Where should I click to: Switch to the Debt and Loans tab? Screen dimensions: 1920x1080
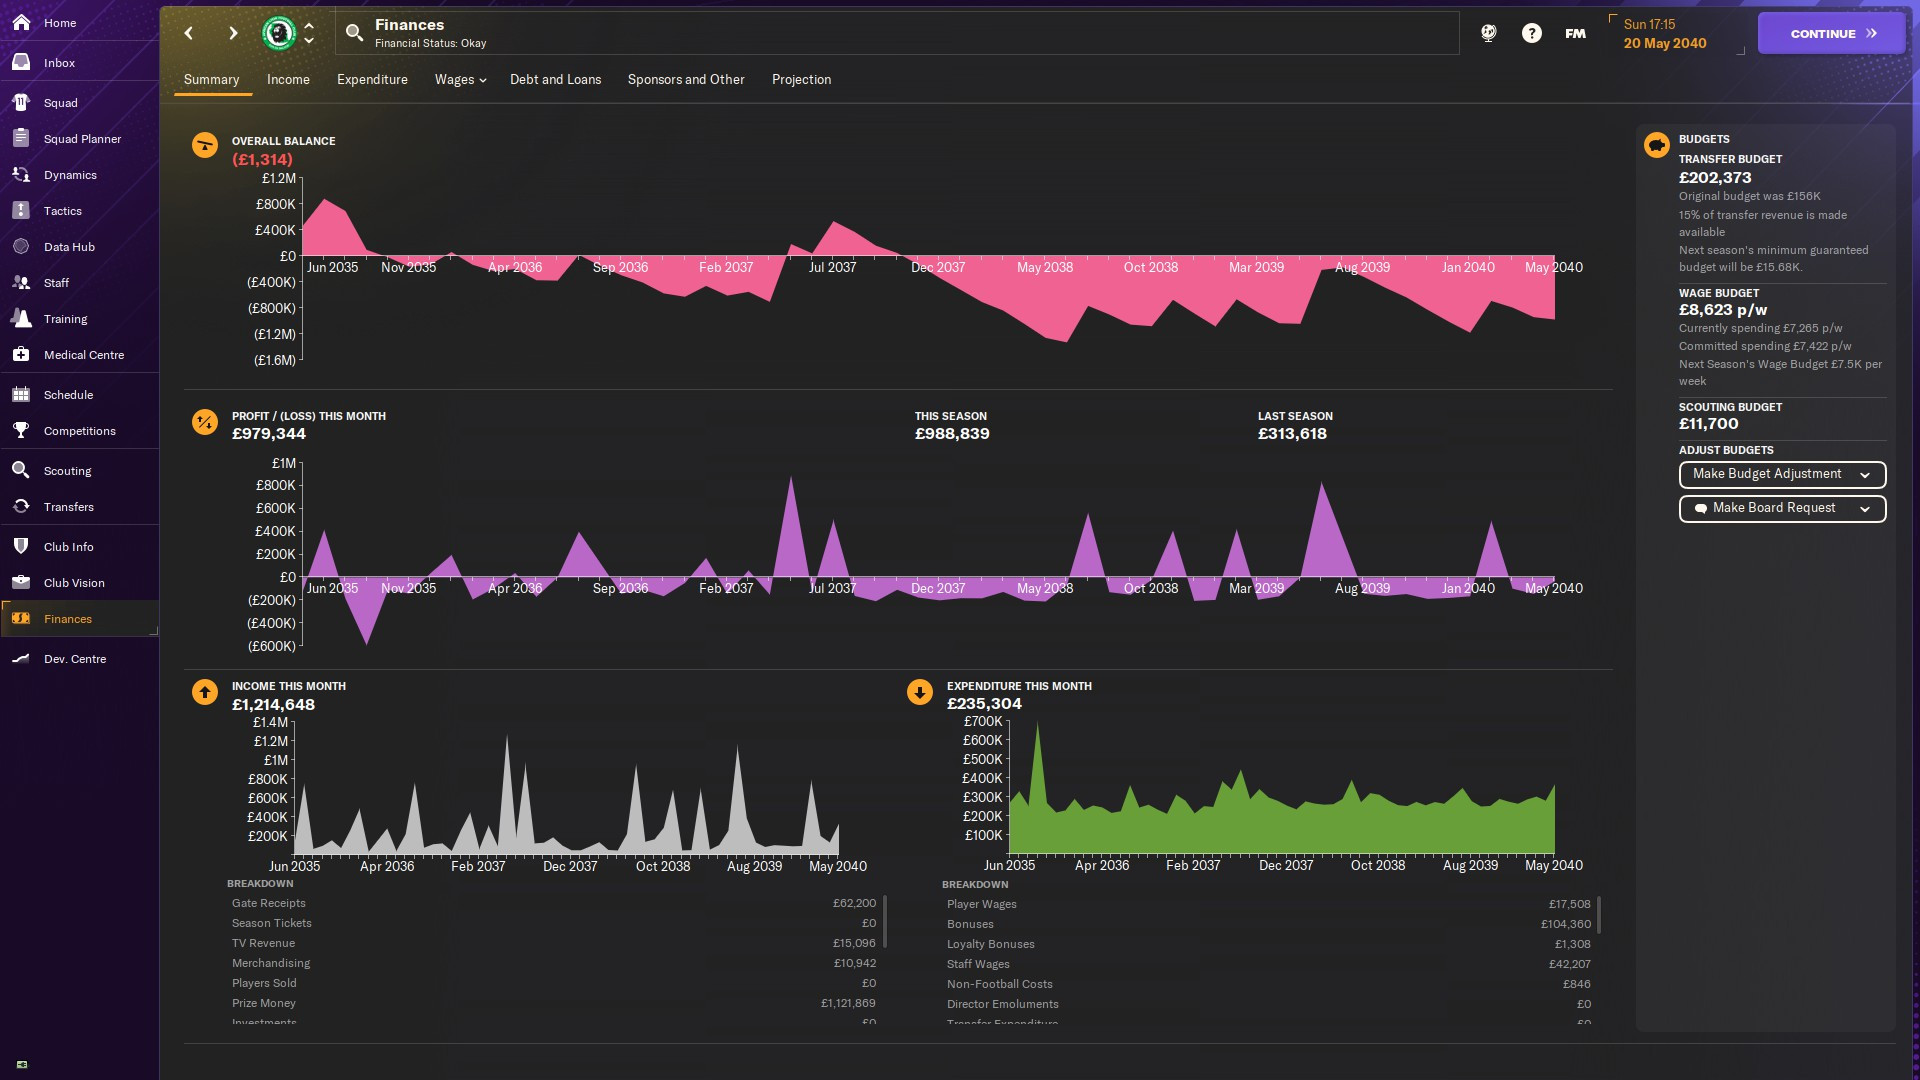click(x=555, y=80)
